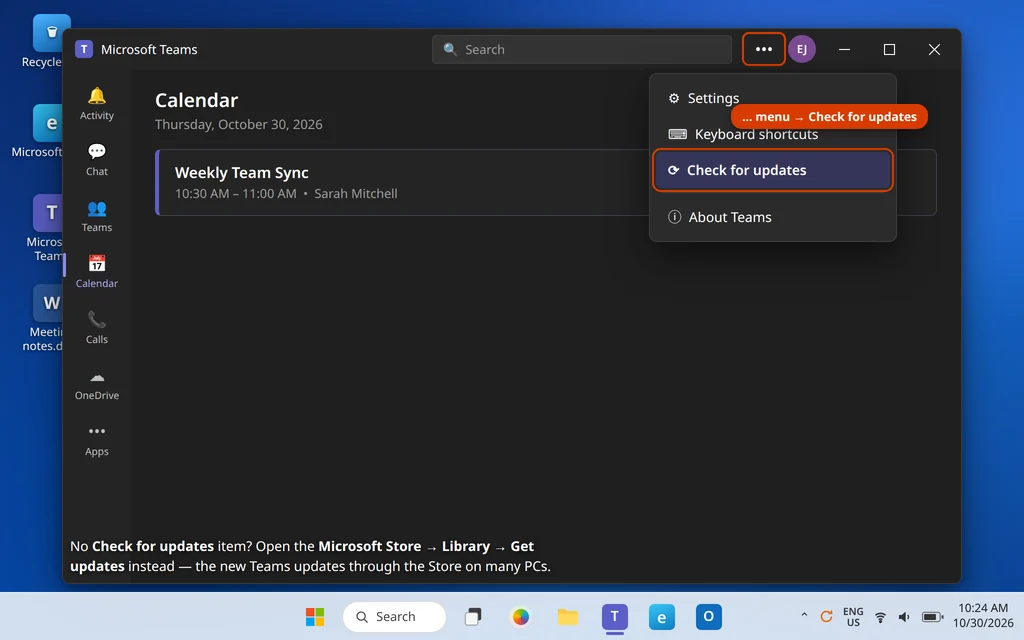Open Keyboard shortcuts menu item
The height and width of the screenshot is (640, 1024).
[772, 134]
